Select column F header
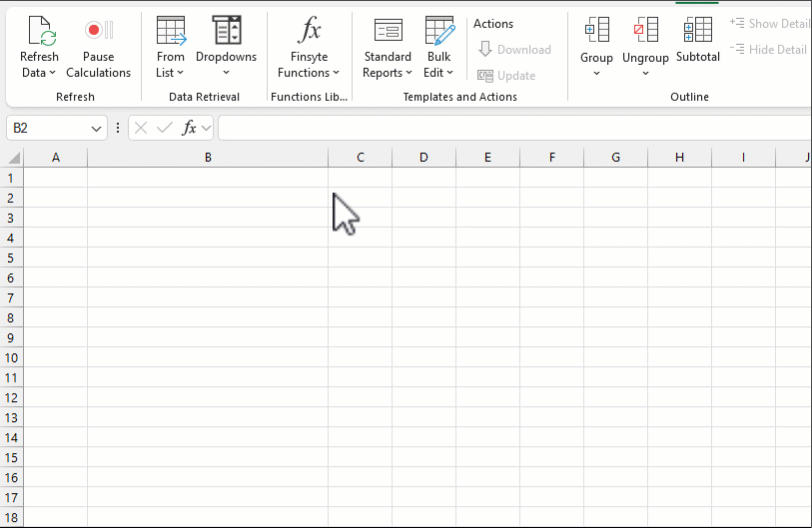Viewport: 812px width, 528px height. tap(552, 157)
